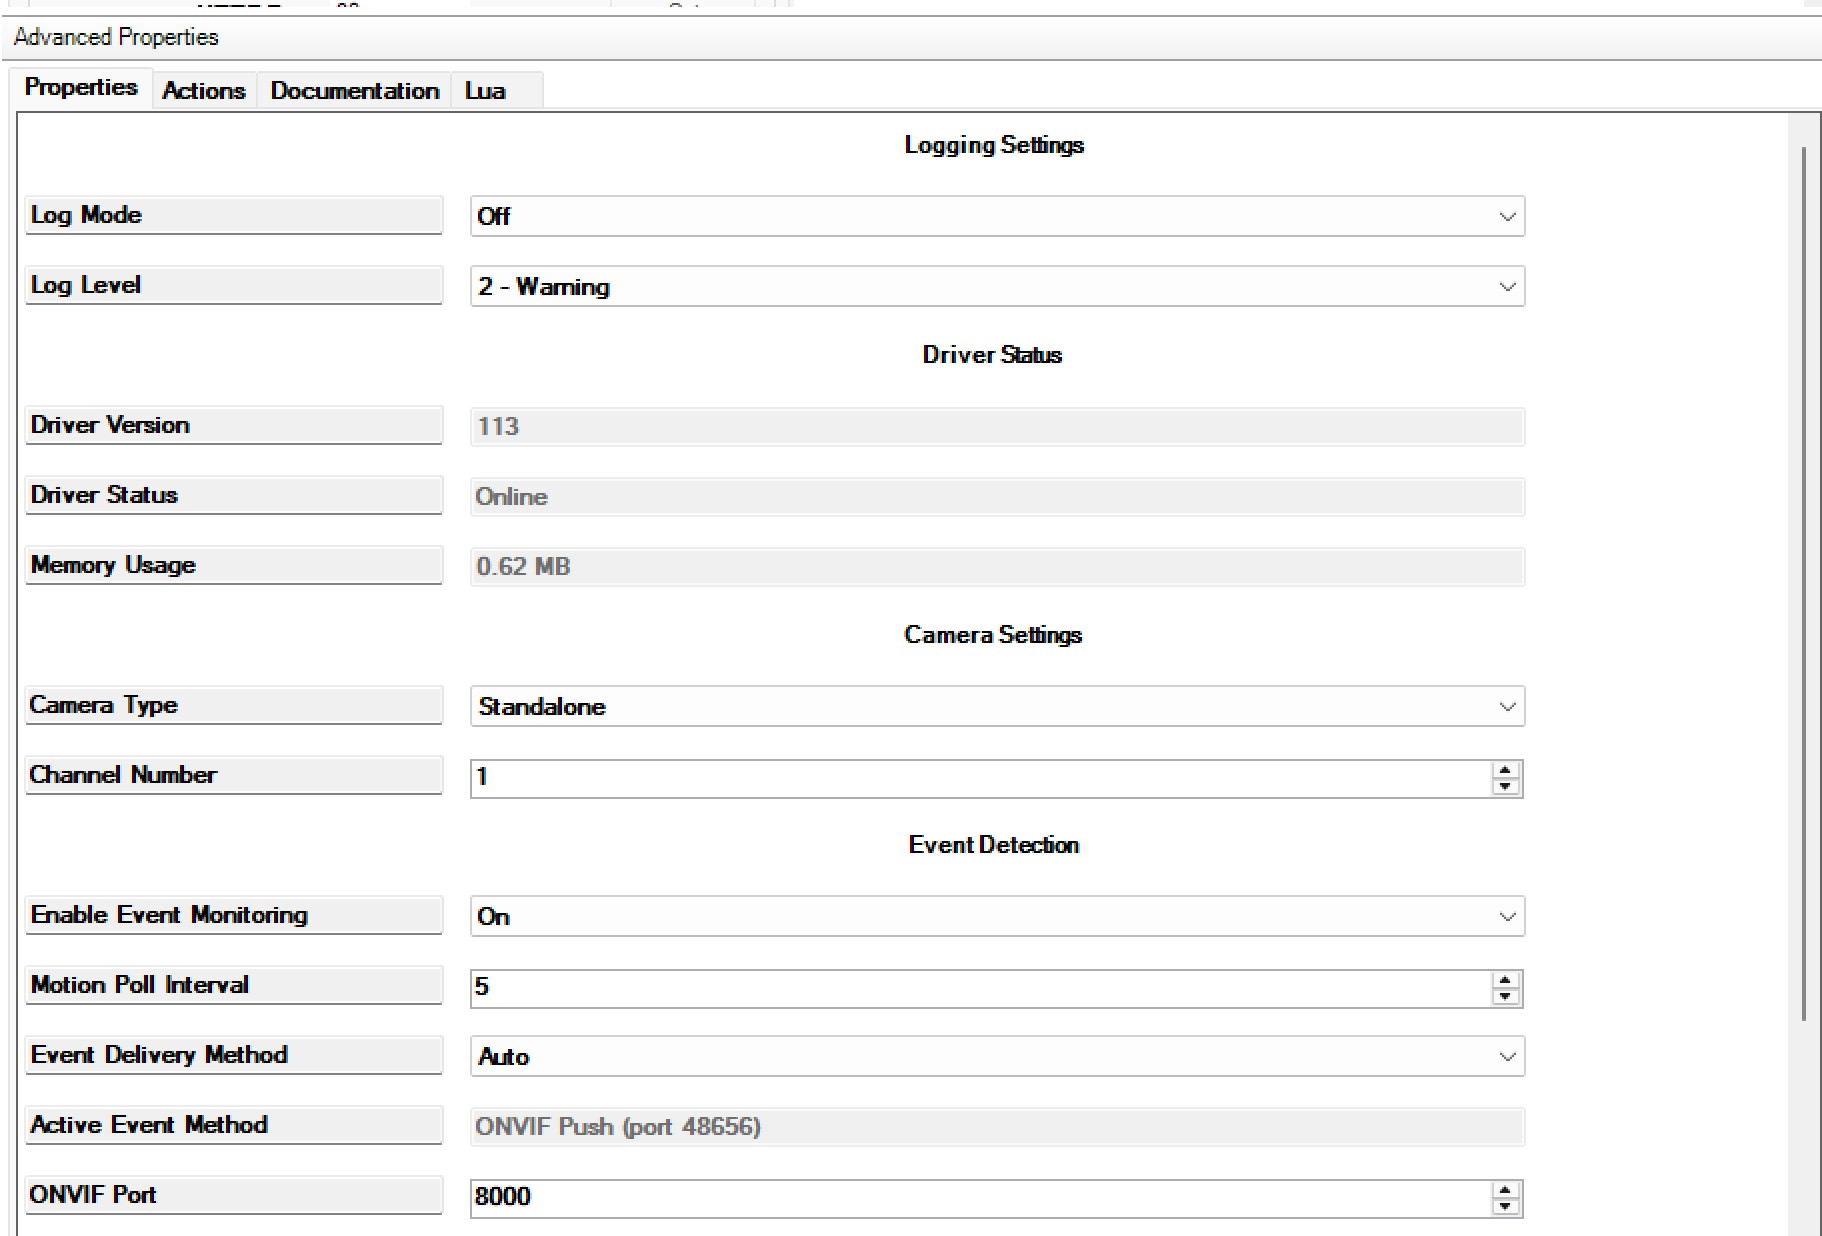
Task: Click the vertical scrollbar of properties panel
Action: [x=1803, y=580]
